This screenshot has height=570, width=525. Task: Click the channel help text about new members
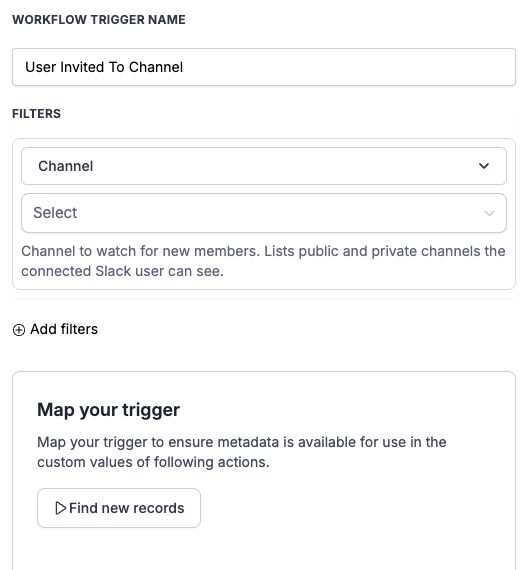[x=263, y=261]
